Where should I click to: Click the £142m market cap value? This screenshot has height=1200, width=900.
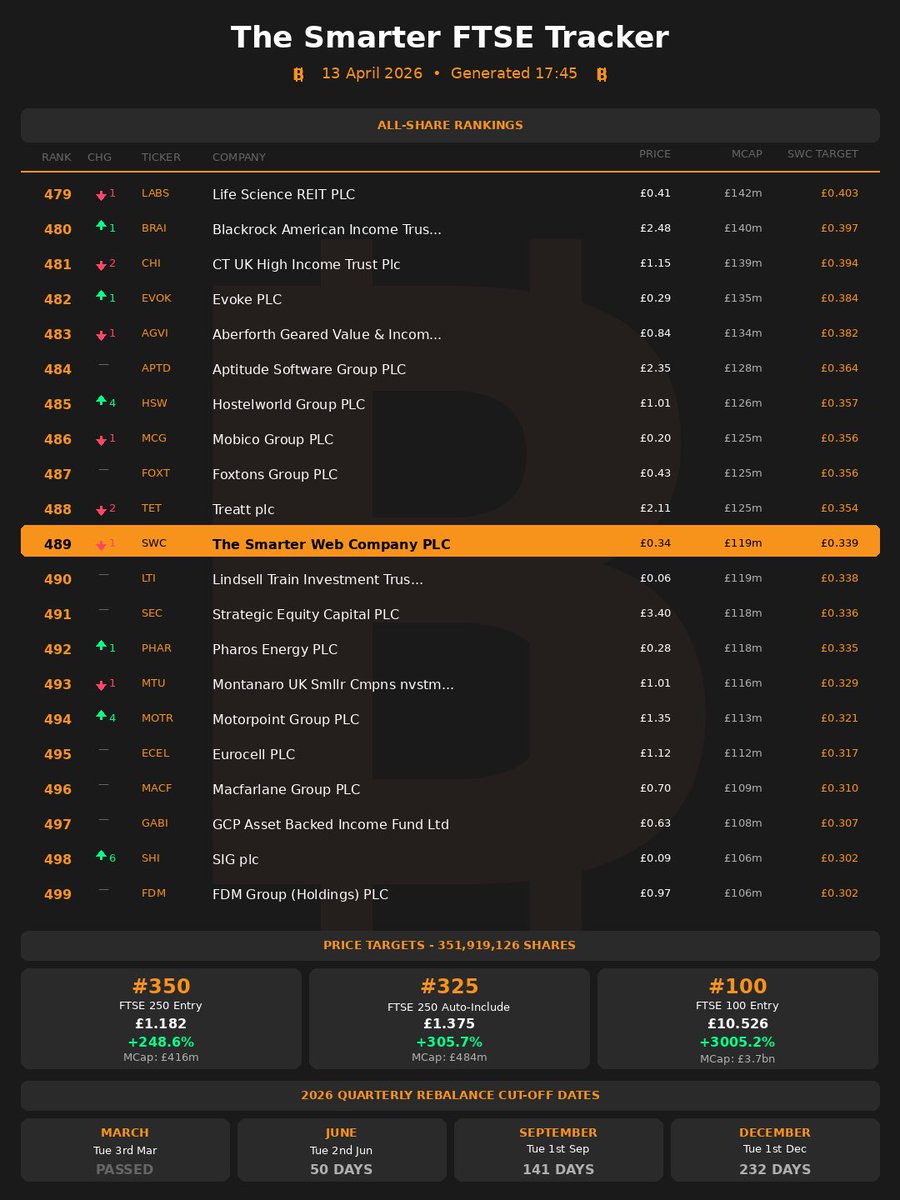[x=743, y=193]
